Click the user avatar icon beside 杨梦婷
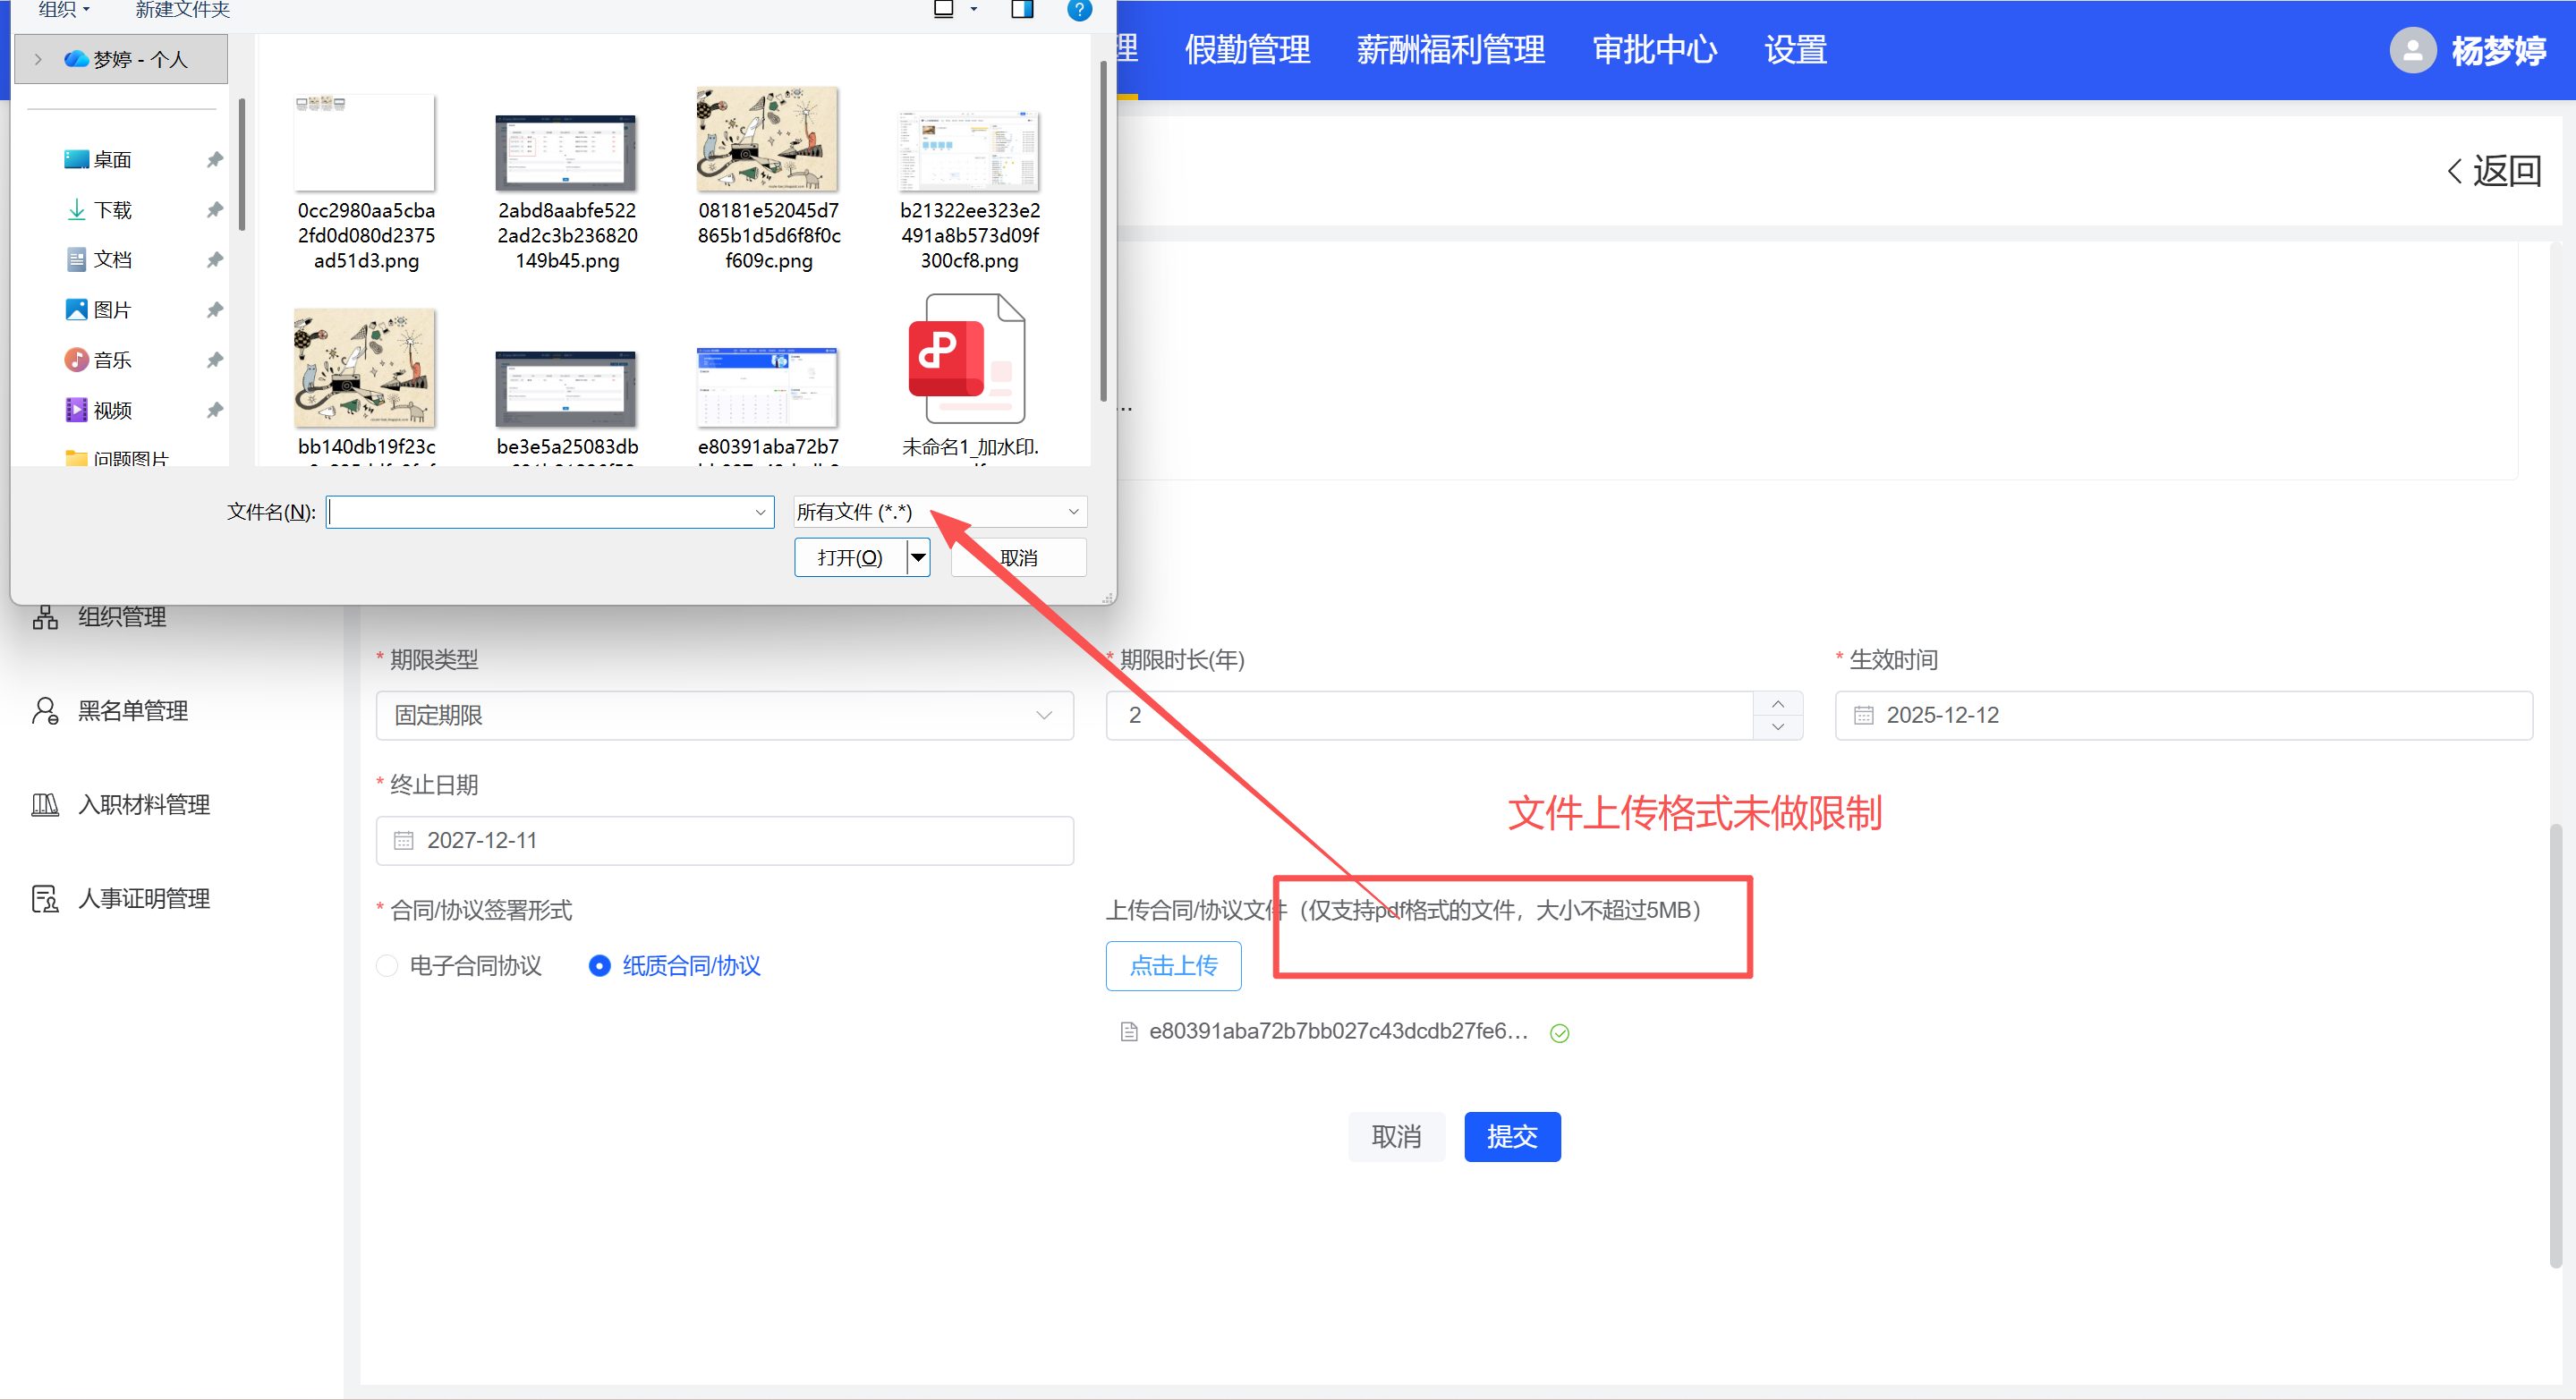2576x1400 pixels. tap(2412, 50)
